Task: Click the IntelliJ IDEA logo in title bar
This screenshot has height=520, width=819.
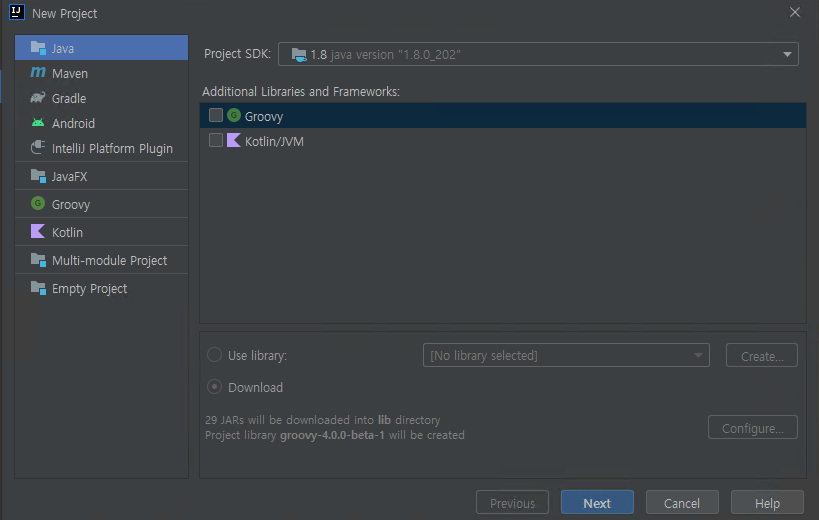Action: click(x=17, y=12)
